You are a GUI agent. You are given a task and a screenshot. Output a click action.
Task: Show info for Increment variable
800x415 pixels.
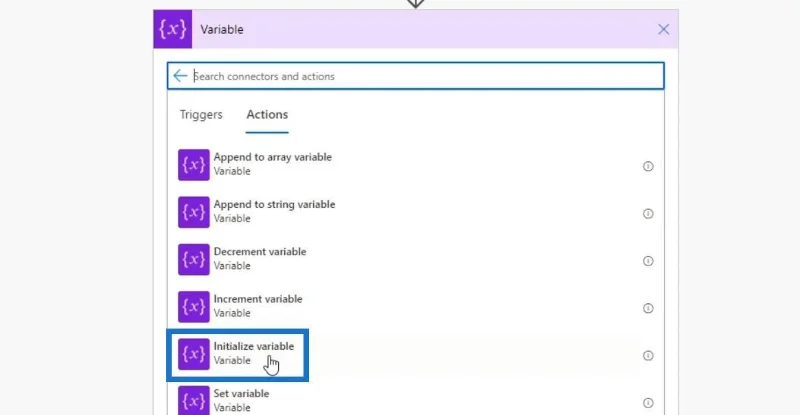pos(648,308)
